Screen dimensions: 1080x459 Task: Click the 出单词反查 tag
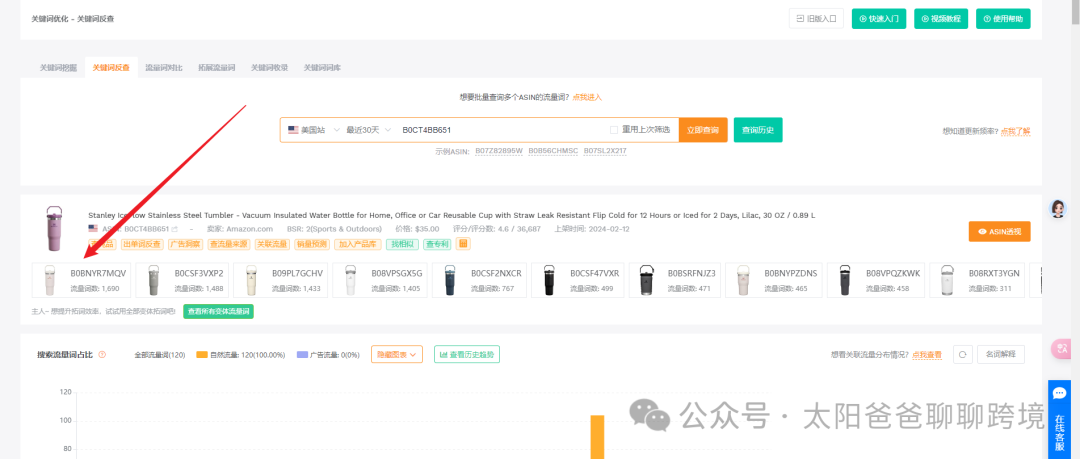143,244
